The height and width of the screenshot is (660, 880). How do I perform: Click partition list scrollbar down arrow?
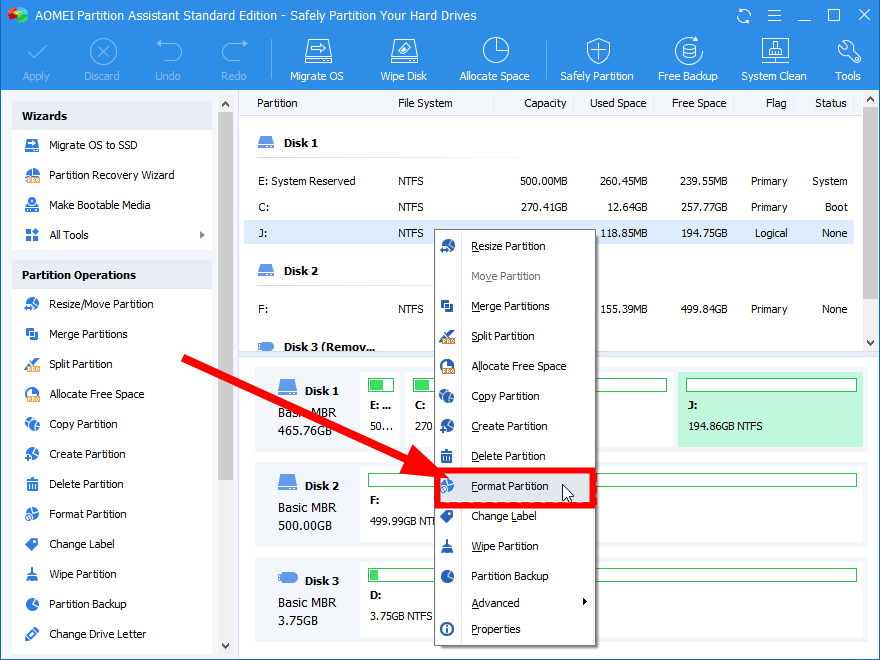870,343
